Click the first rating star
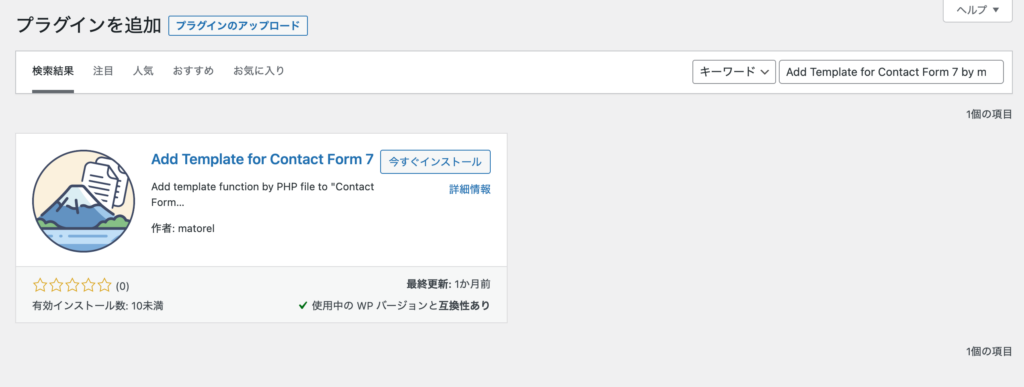1024x387 pixels. pos(40,285)
